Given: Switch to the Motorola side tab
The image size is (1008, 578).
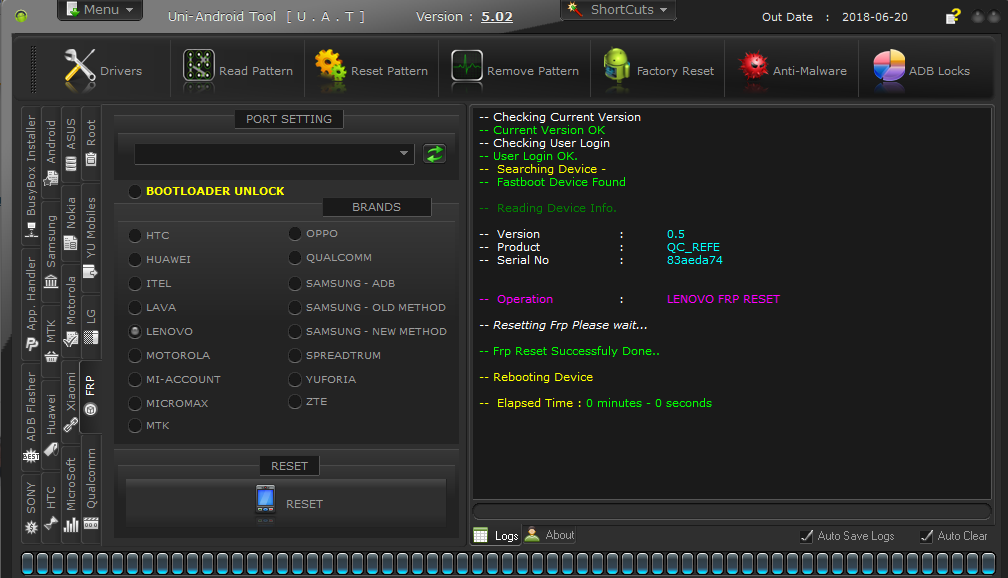Looking at the screenshot, I should 71,311.
